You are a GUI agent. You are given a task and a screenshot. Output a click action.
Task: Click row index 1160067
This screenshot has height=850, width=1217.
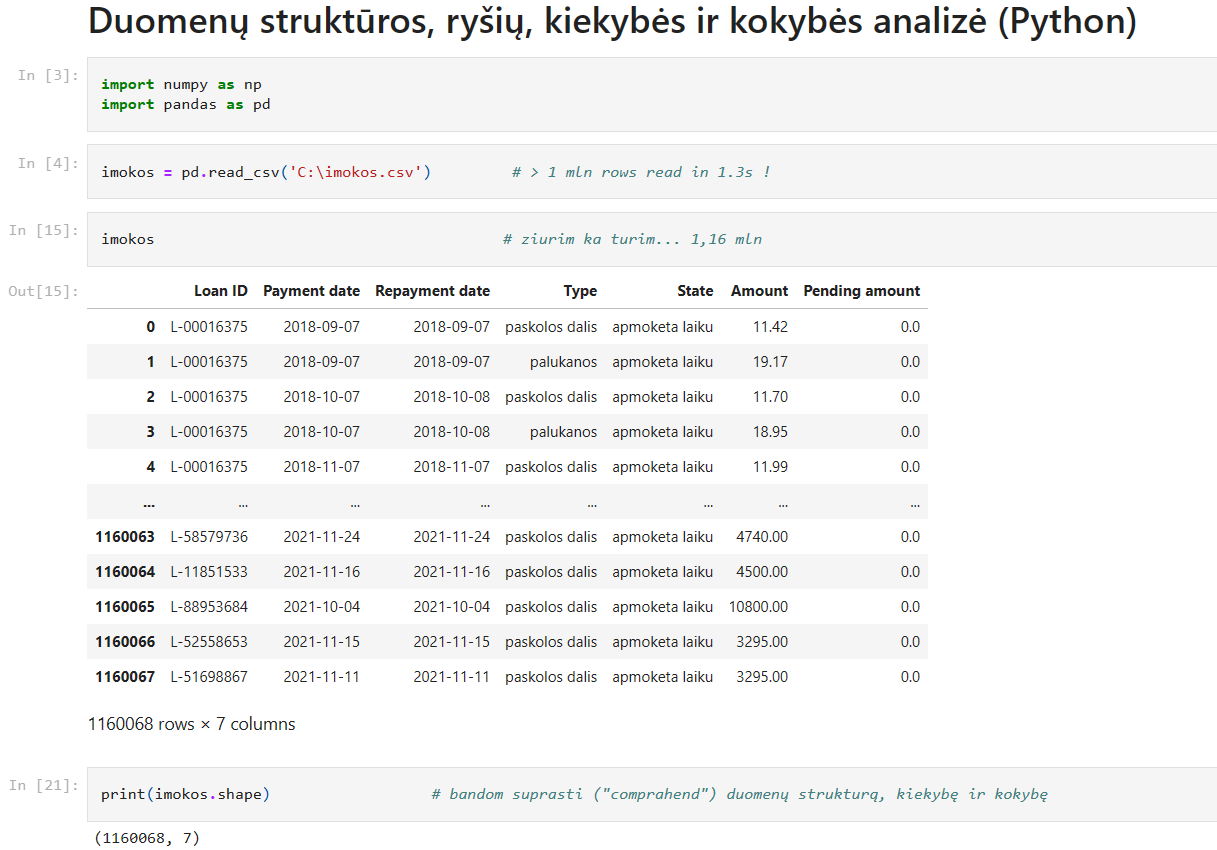coord(125,677)
